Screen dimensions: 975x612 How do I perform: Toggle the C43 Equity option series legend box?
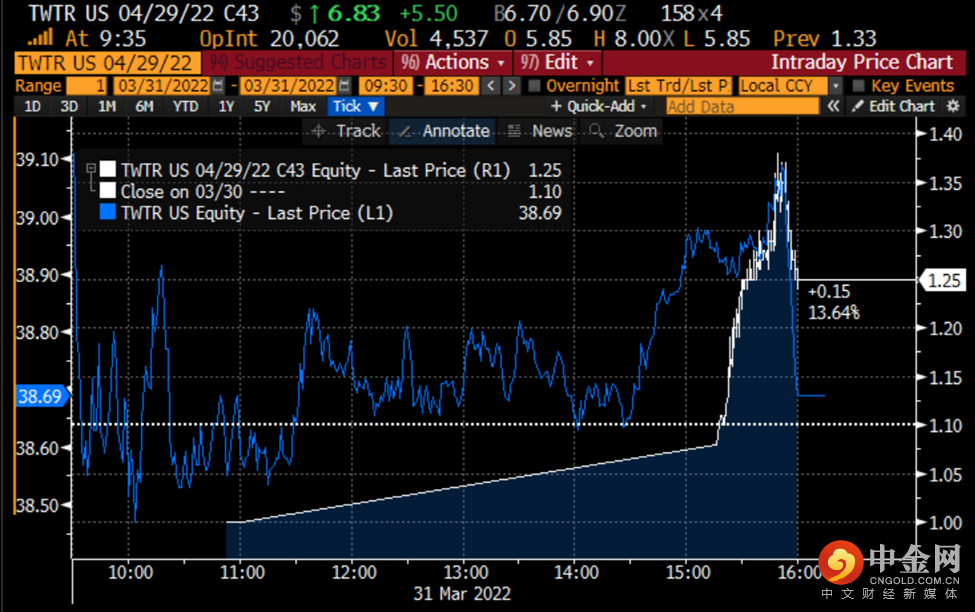pos(108,169)
